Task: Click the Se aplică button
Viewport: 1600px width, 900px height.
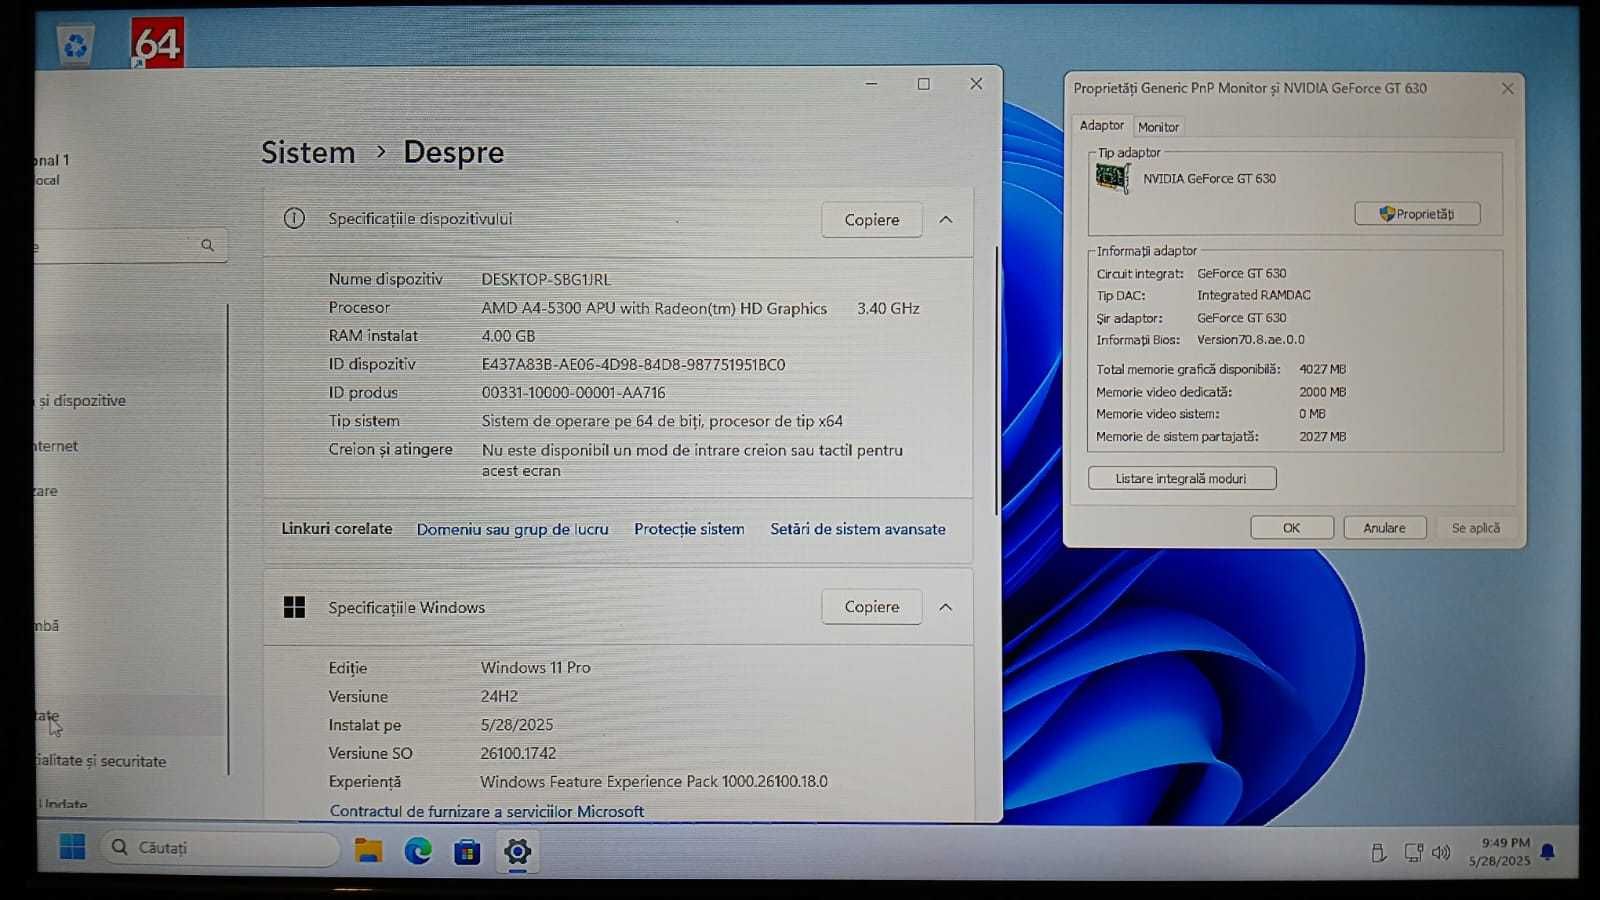Action: point(1476,528)
